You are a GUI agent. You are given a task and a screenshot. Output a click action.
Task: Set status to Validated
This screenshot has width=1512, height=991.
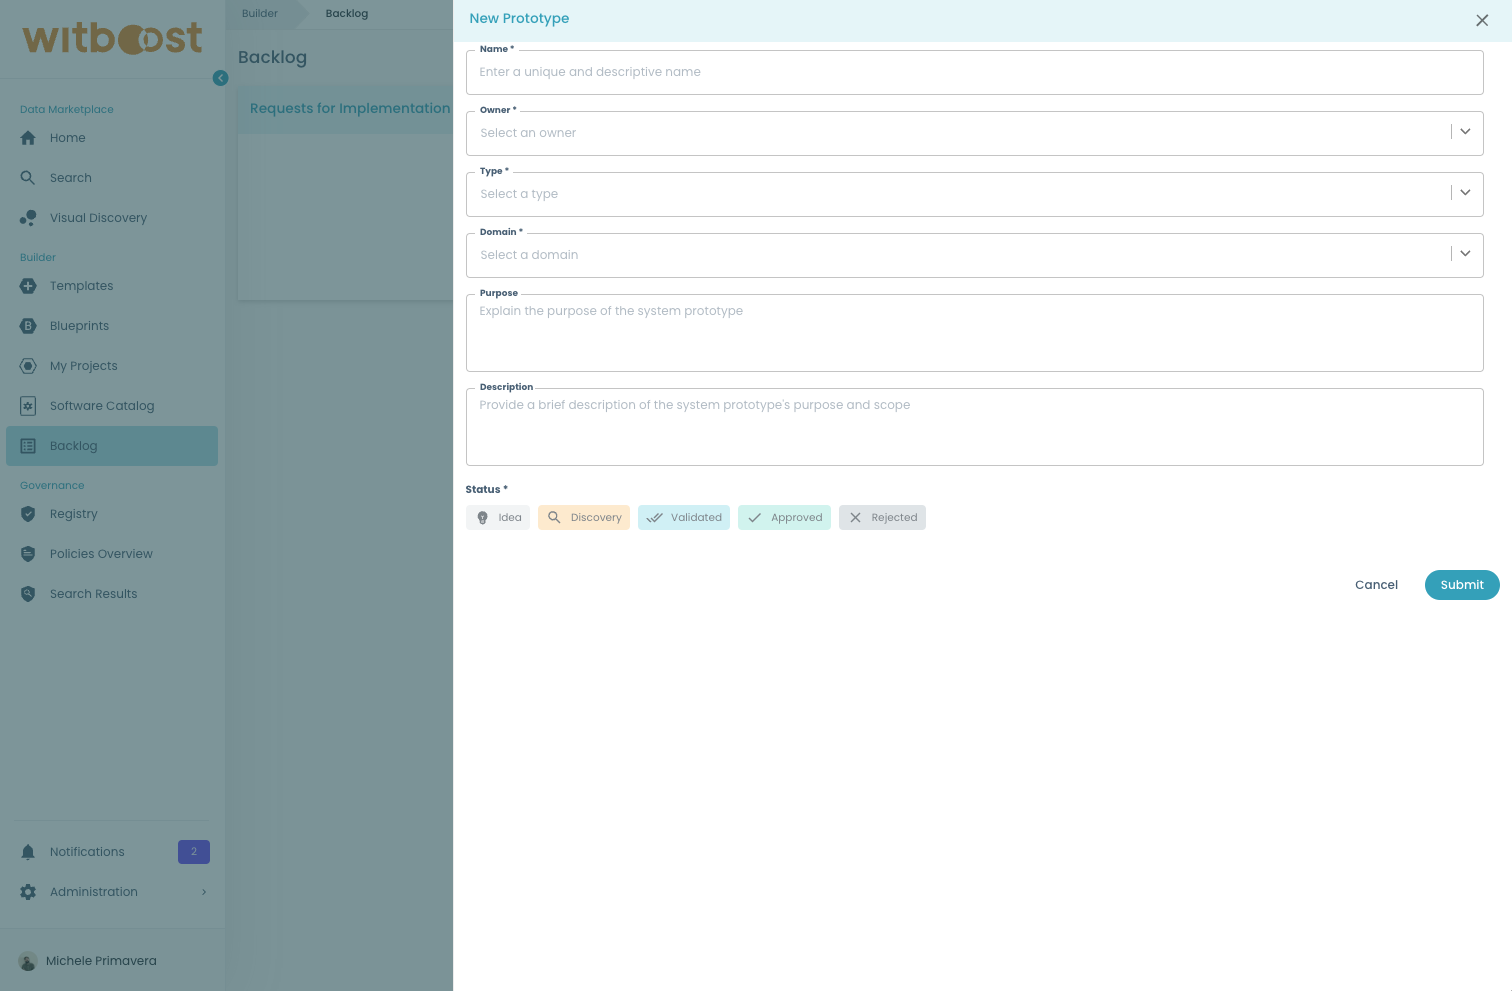coord(684,517)
